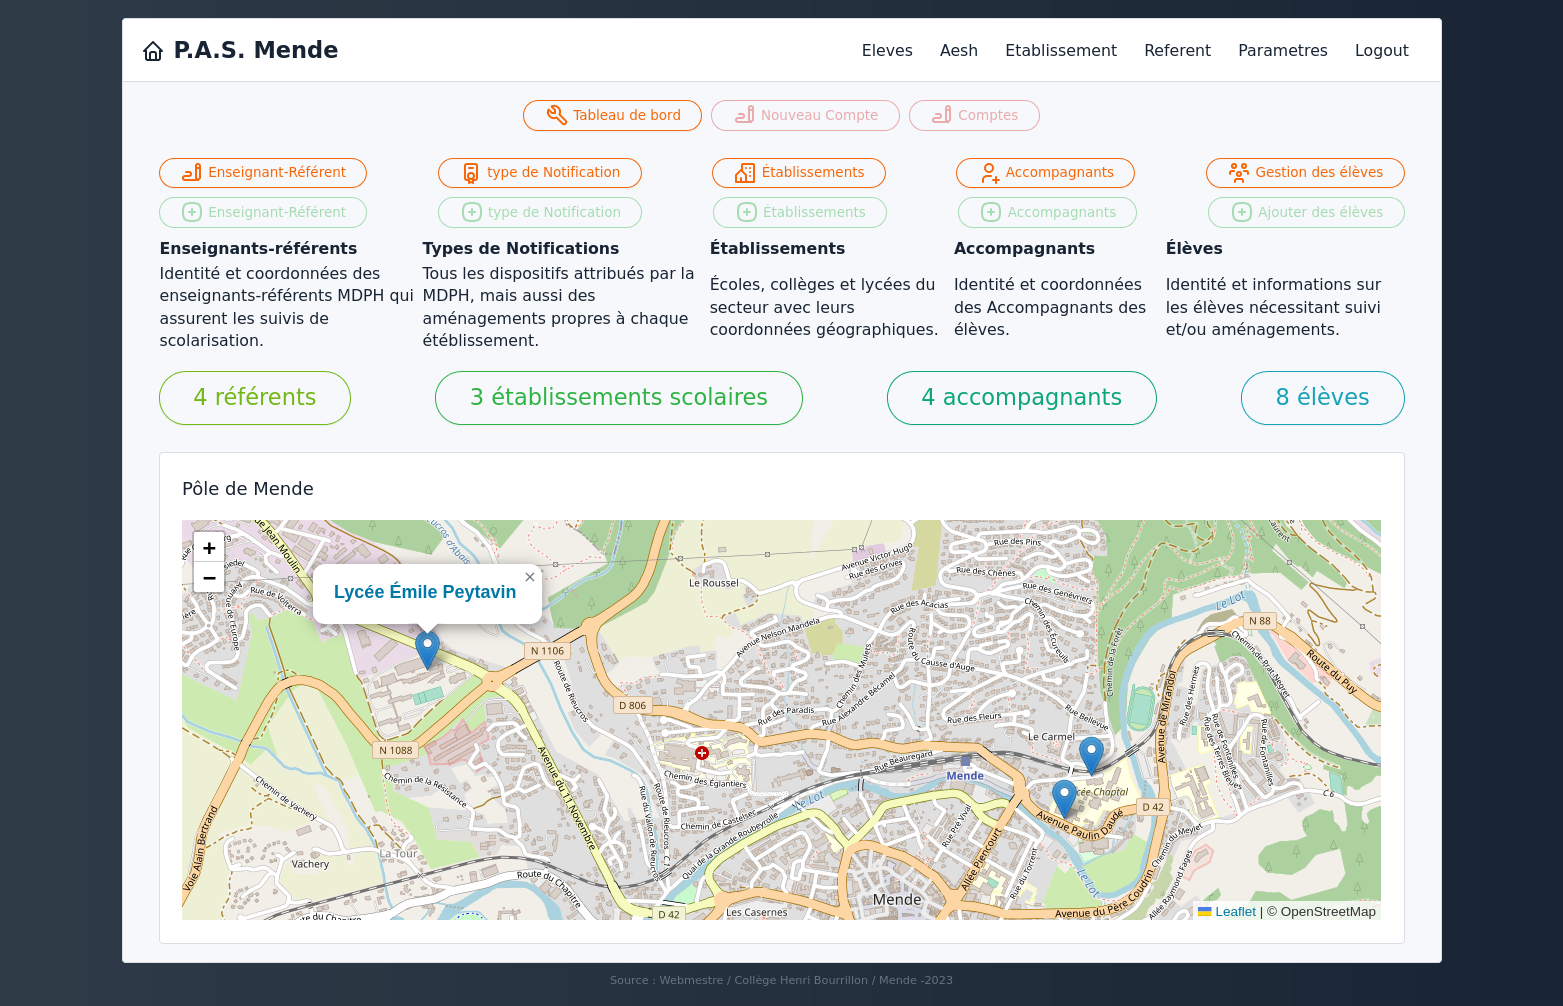
Task: Click the map marker near Le Carmel
Action: [x=1091, y=756]
